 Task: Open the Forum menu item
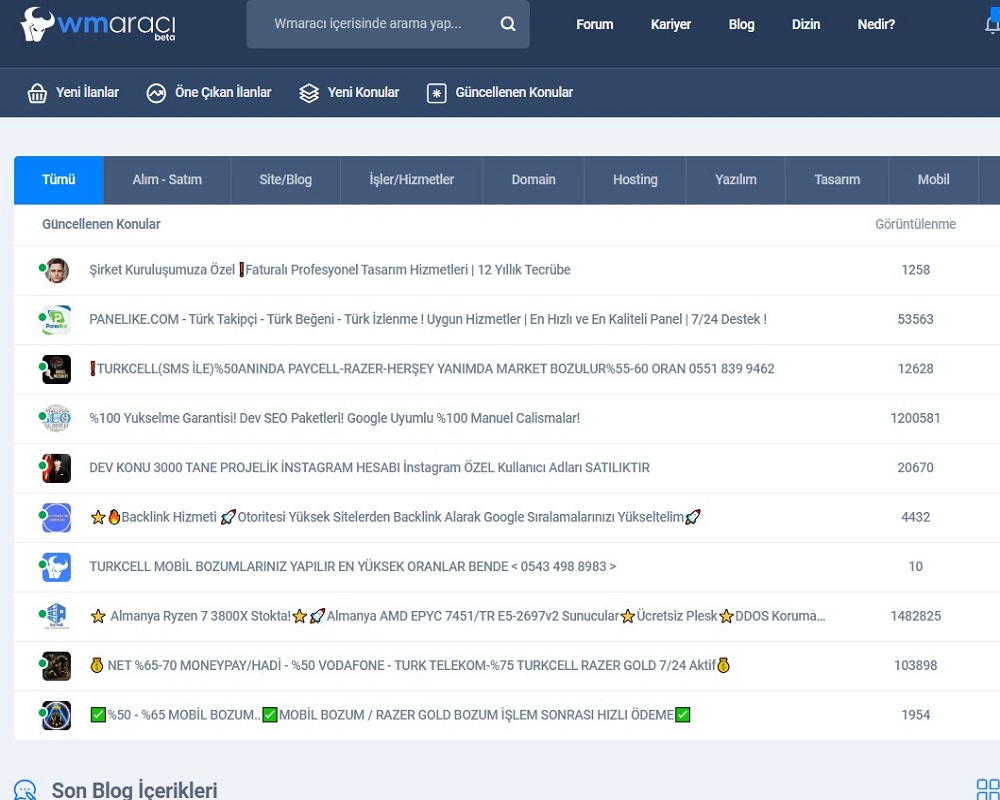[x=594, y=24]
